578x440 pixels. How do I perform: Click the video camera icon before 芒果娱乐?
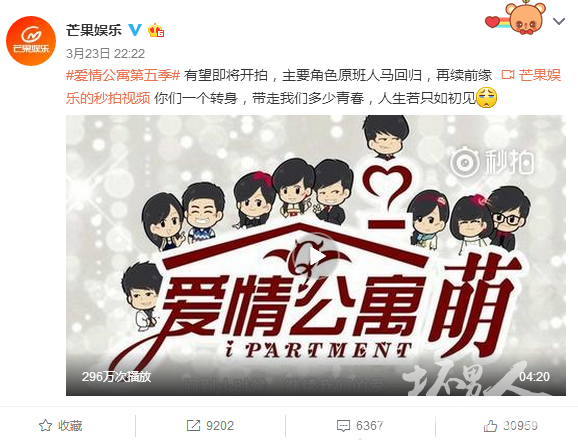pos(508,75)
